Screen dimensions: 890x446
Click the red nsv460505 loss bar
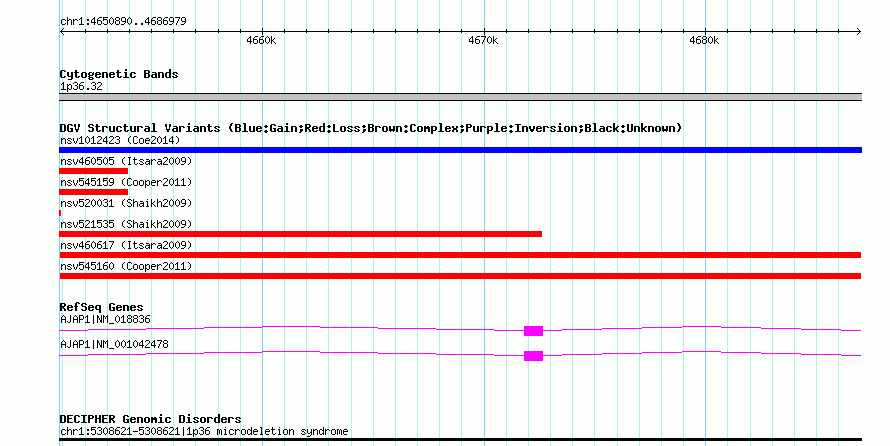(94, 171)
